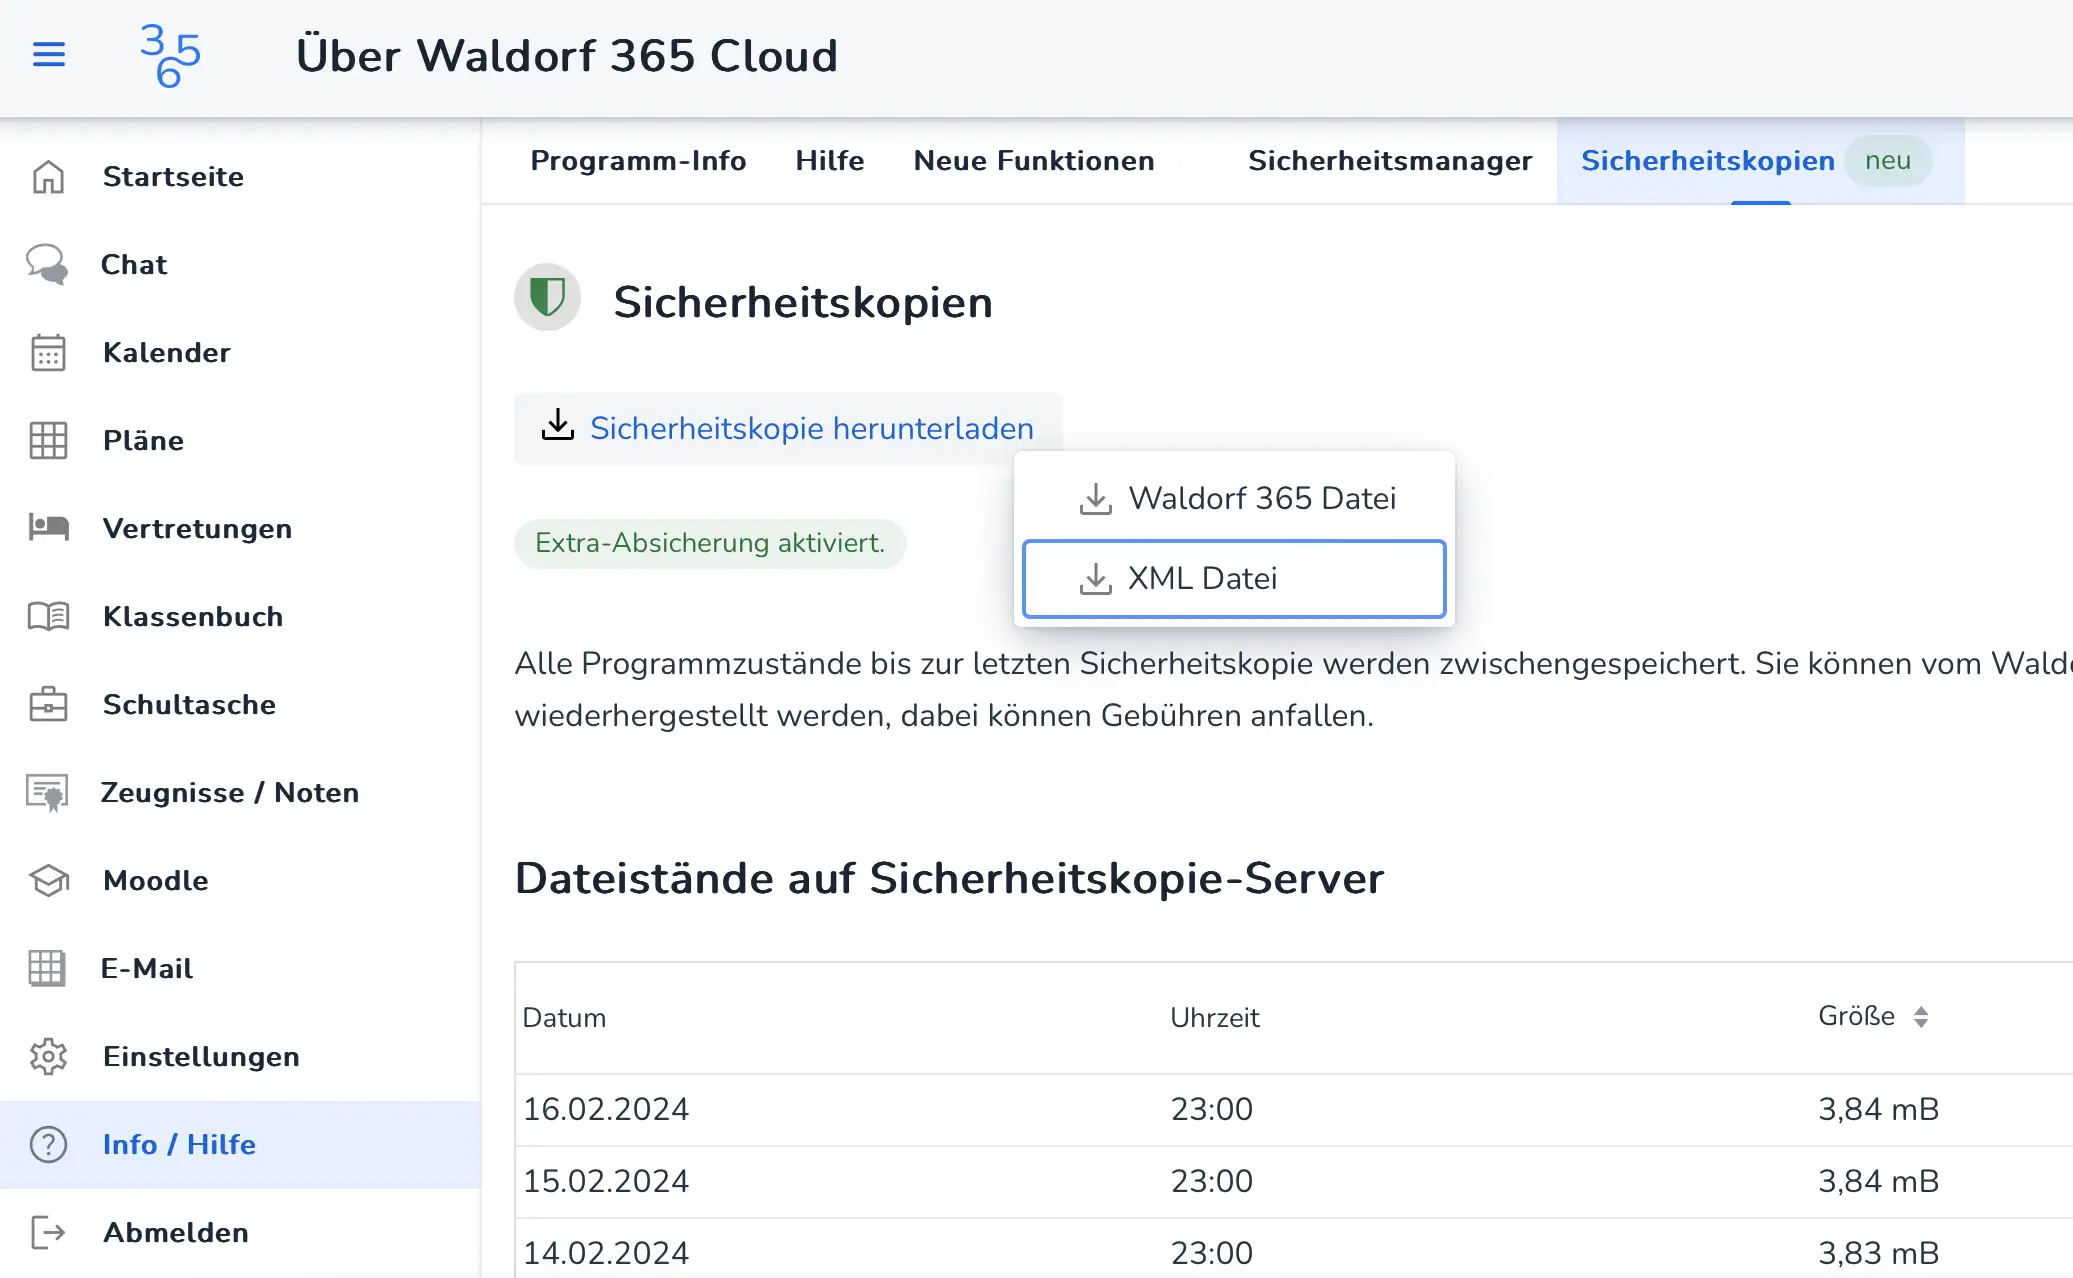This screenshot has width=2073, height=1278.
Task: Click the Uhrzeit column header
Action: click(1214, 1018)
